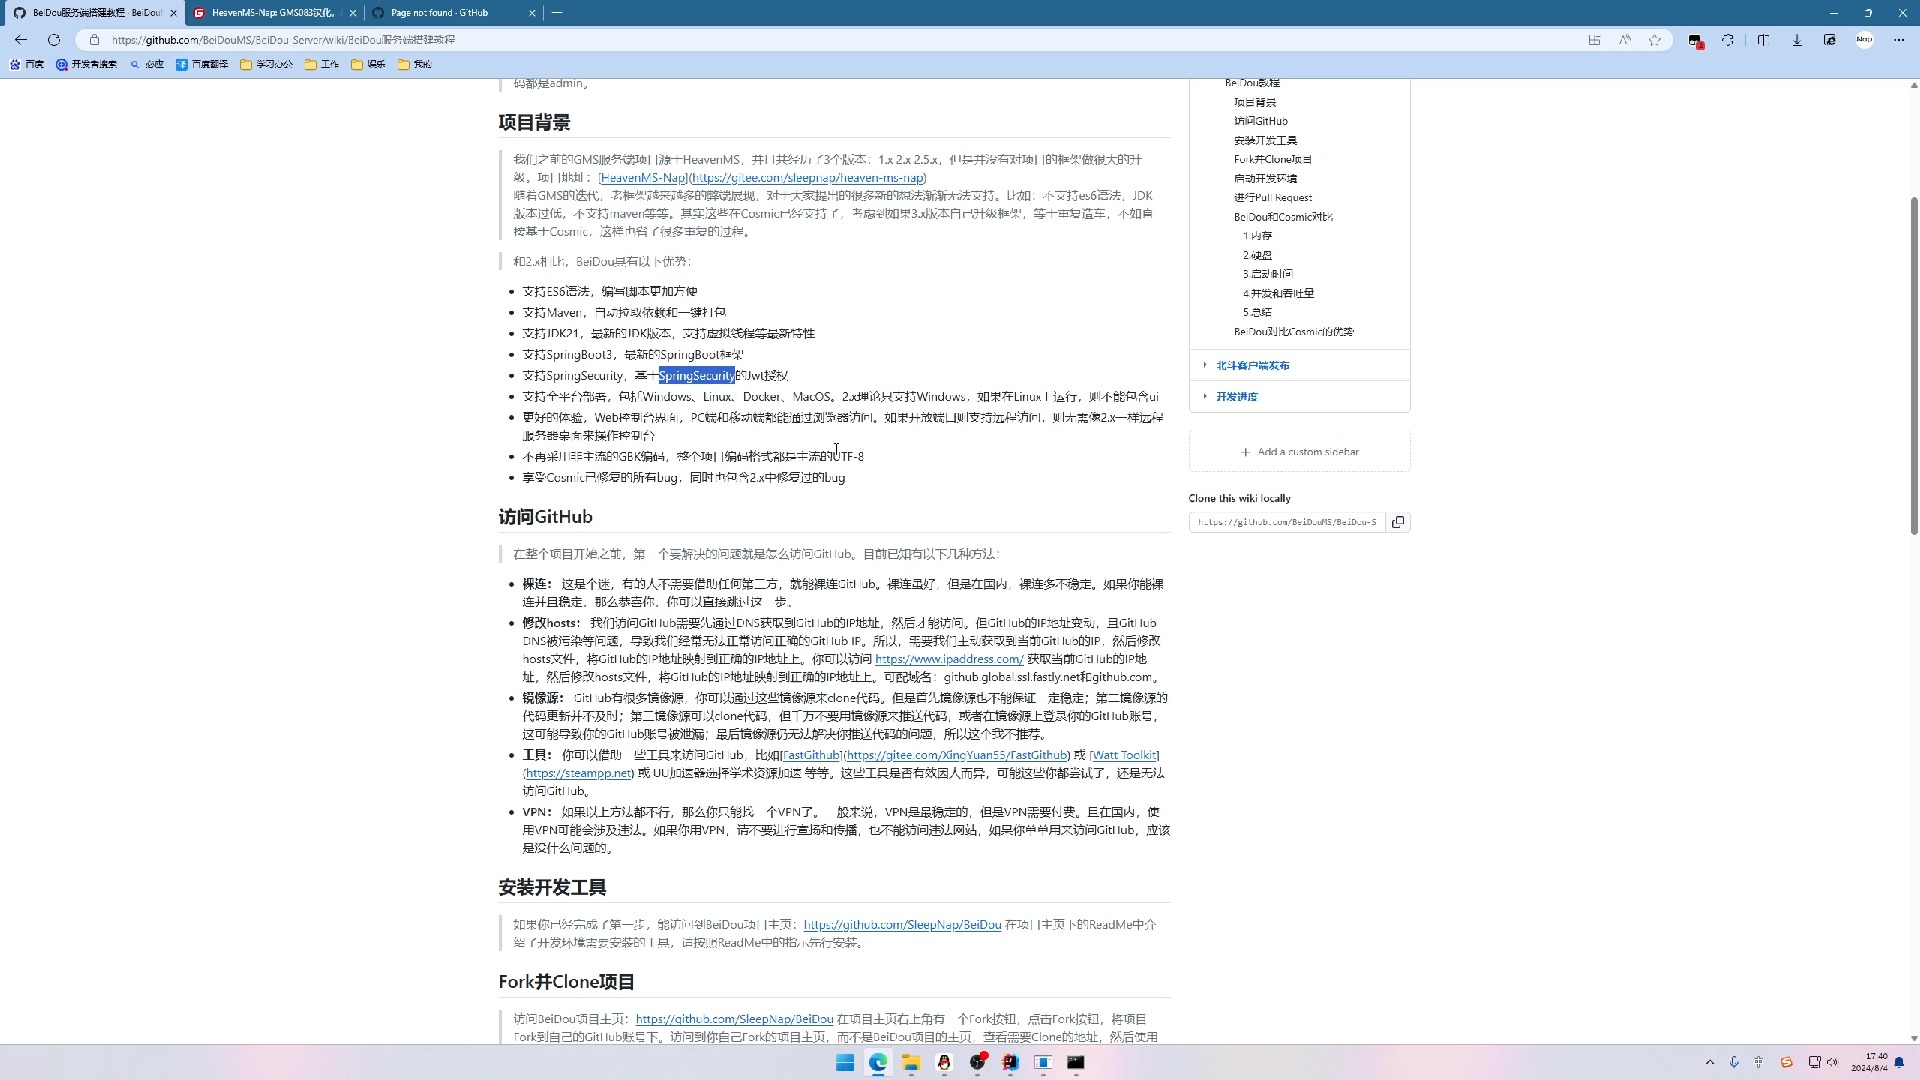Image resolution: width=1920 pixels, height=1080 pixels.
Task: Open the notification bell in the tray
Action: pos(1899,1062)
